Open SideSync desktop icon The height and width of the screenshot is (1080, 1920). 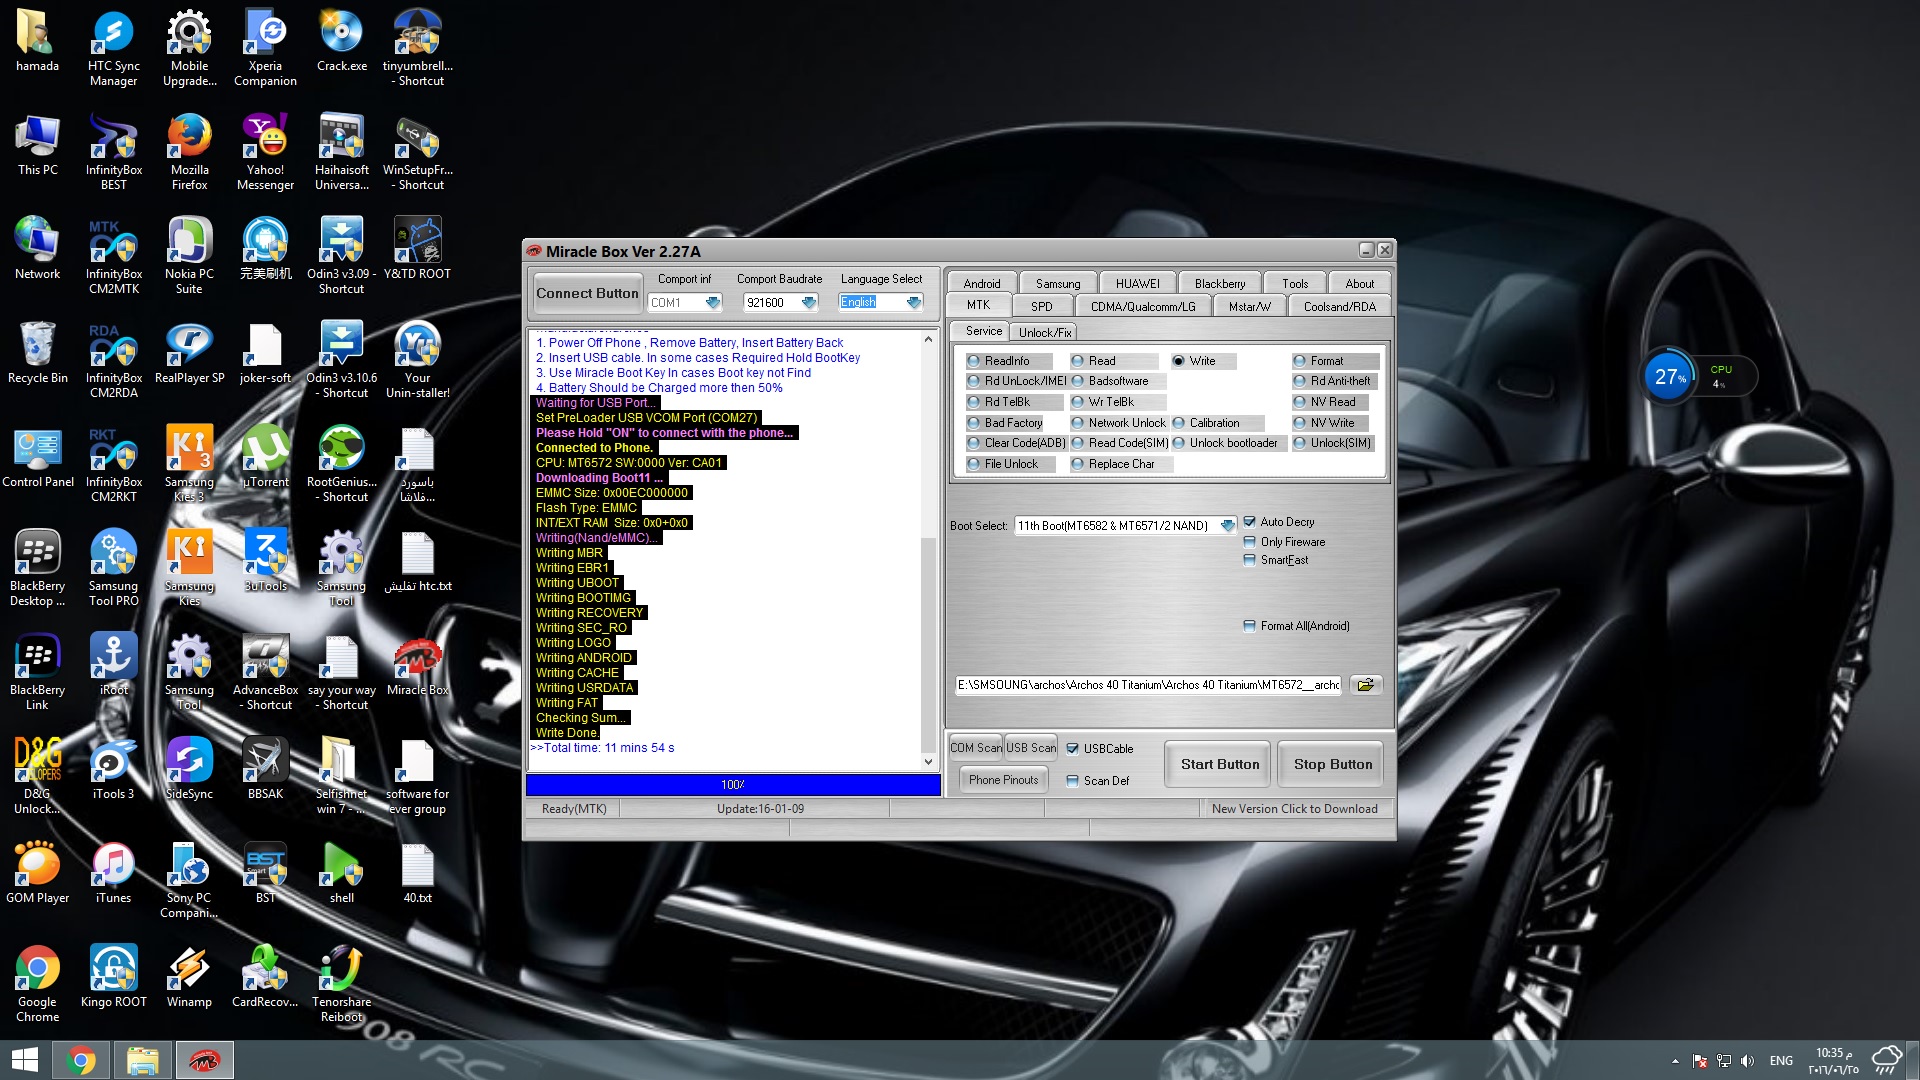(x=189, y=770)
